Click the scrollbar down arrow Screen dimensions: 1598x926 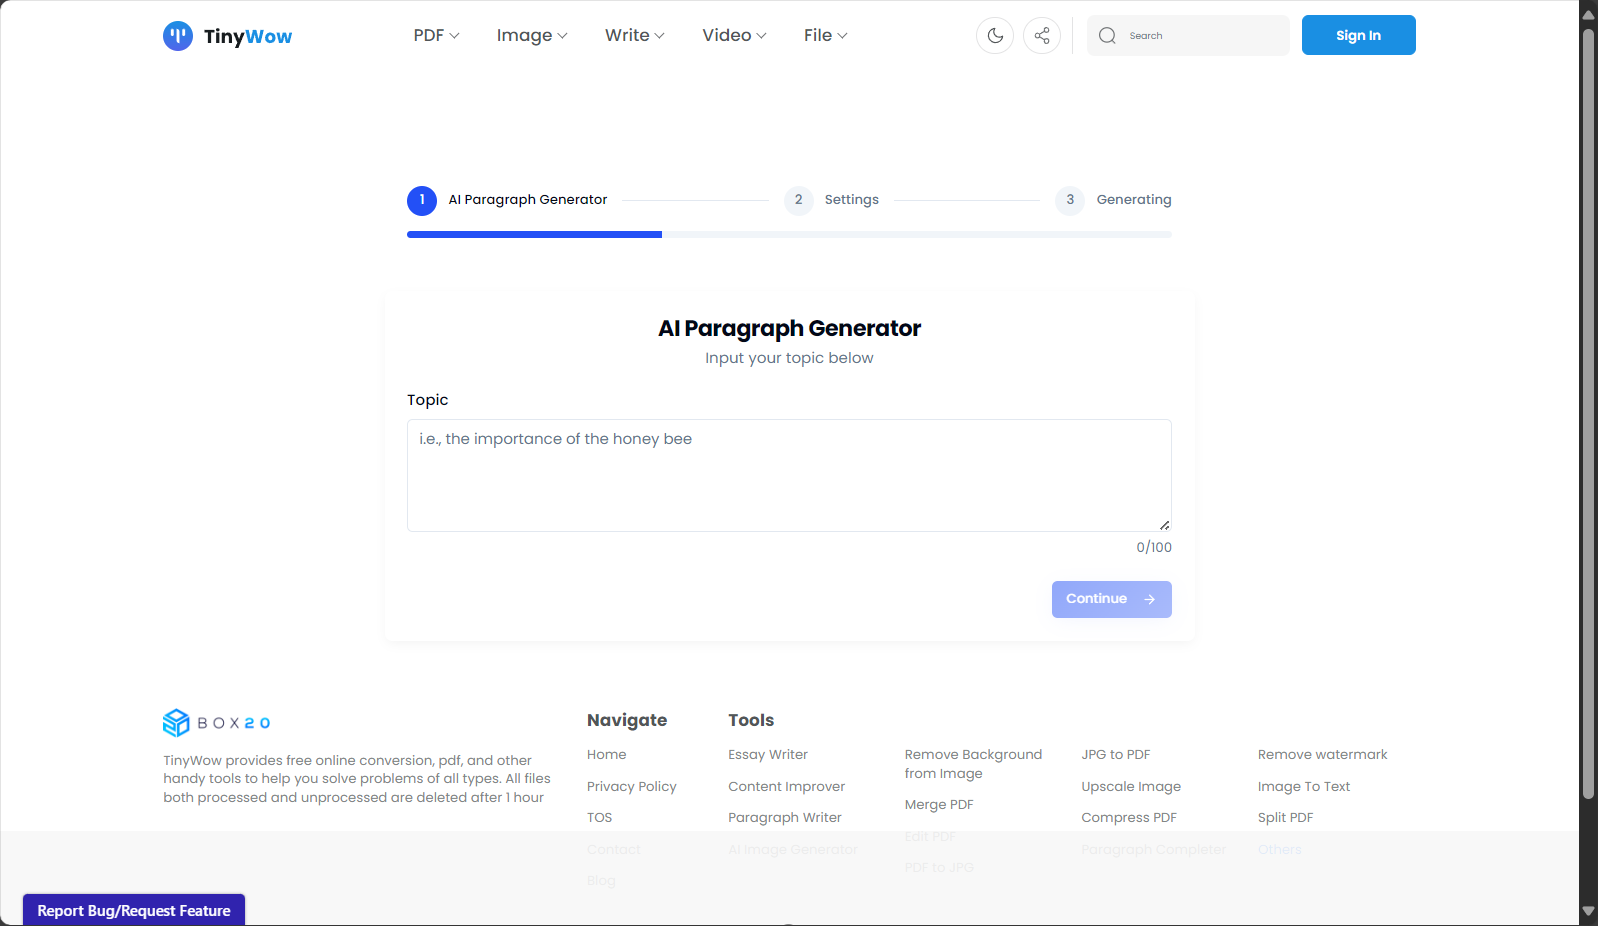[1588, 912]
